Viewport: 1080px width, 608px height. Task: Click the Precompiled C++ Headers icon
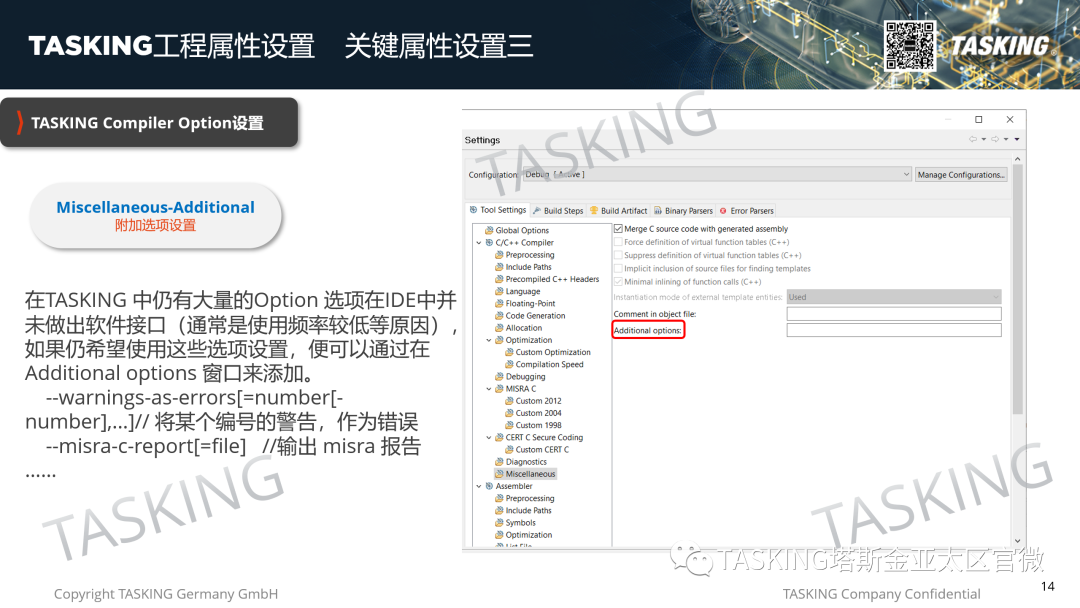pos(499,280)
